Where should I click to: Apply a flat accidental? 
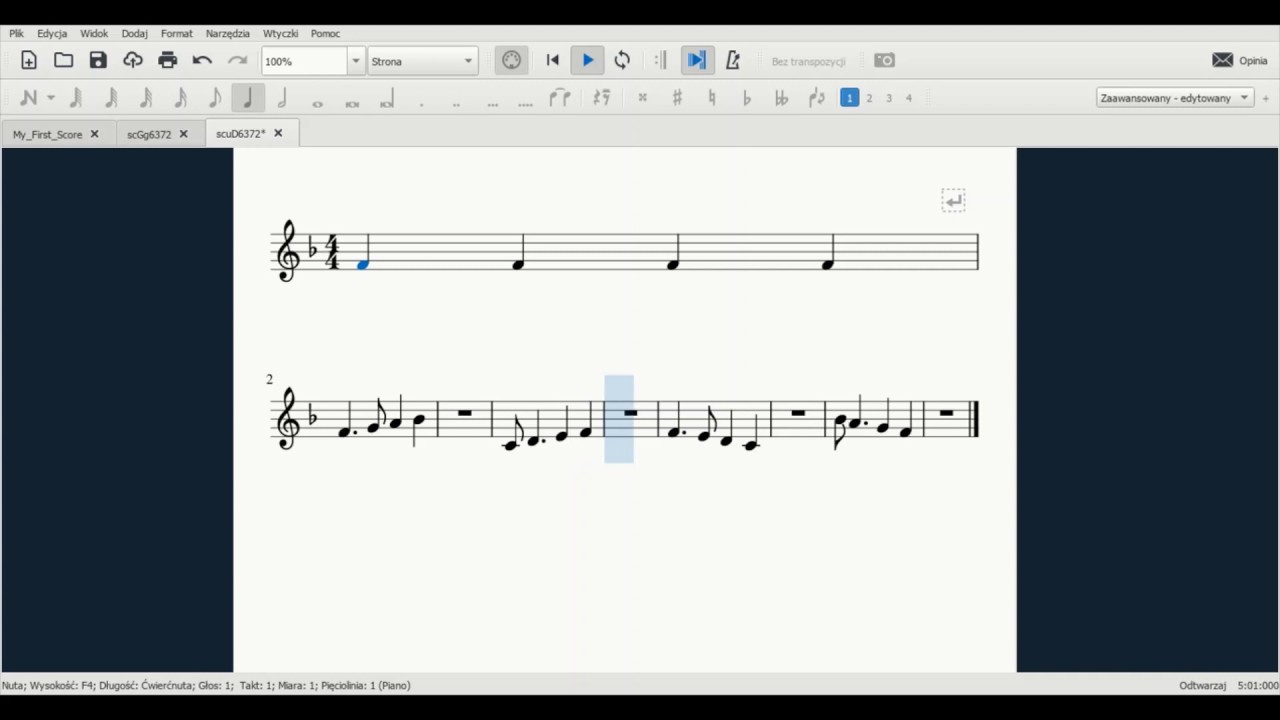click(747, 98)
